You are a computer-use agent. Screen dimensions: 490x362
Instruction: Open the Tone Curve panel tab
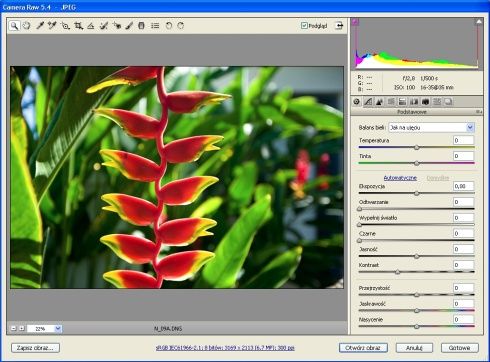368,102
